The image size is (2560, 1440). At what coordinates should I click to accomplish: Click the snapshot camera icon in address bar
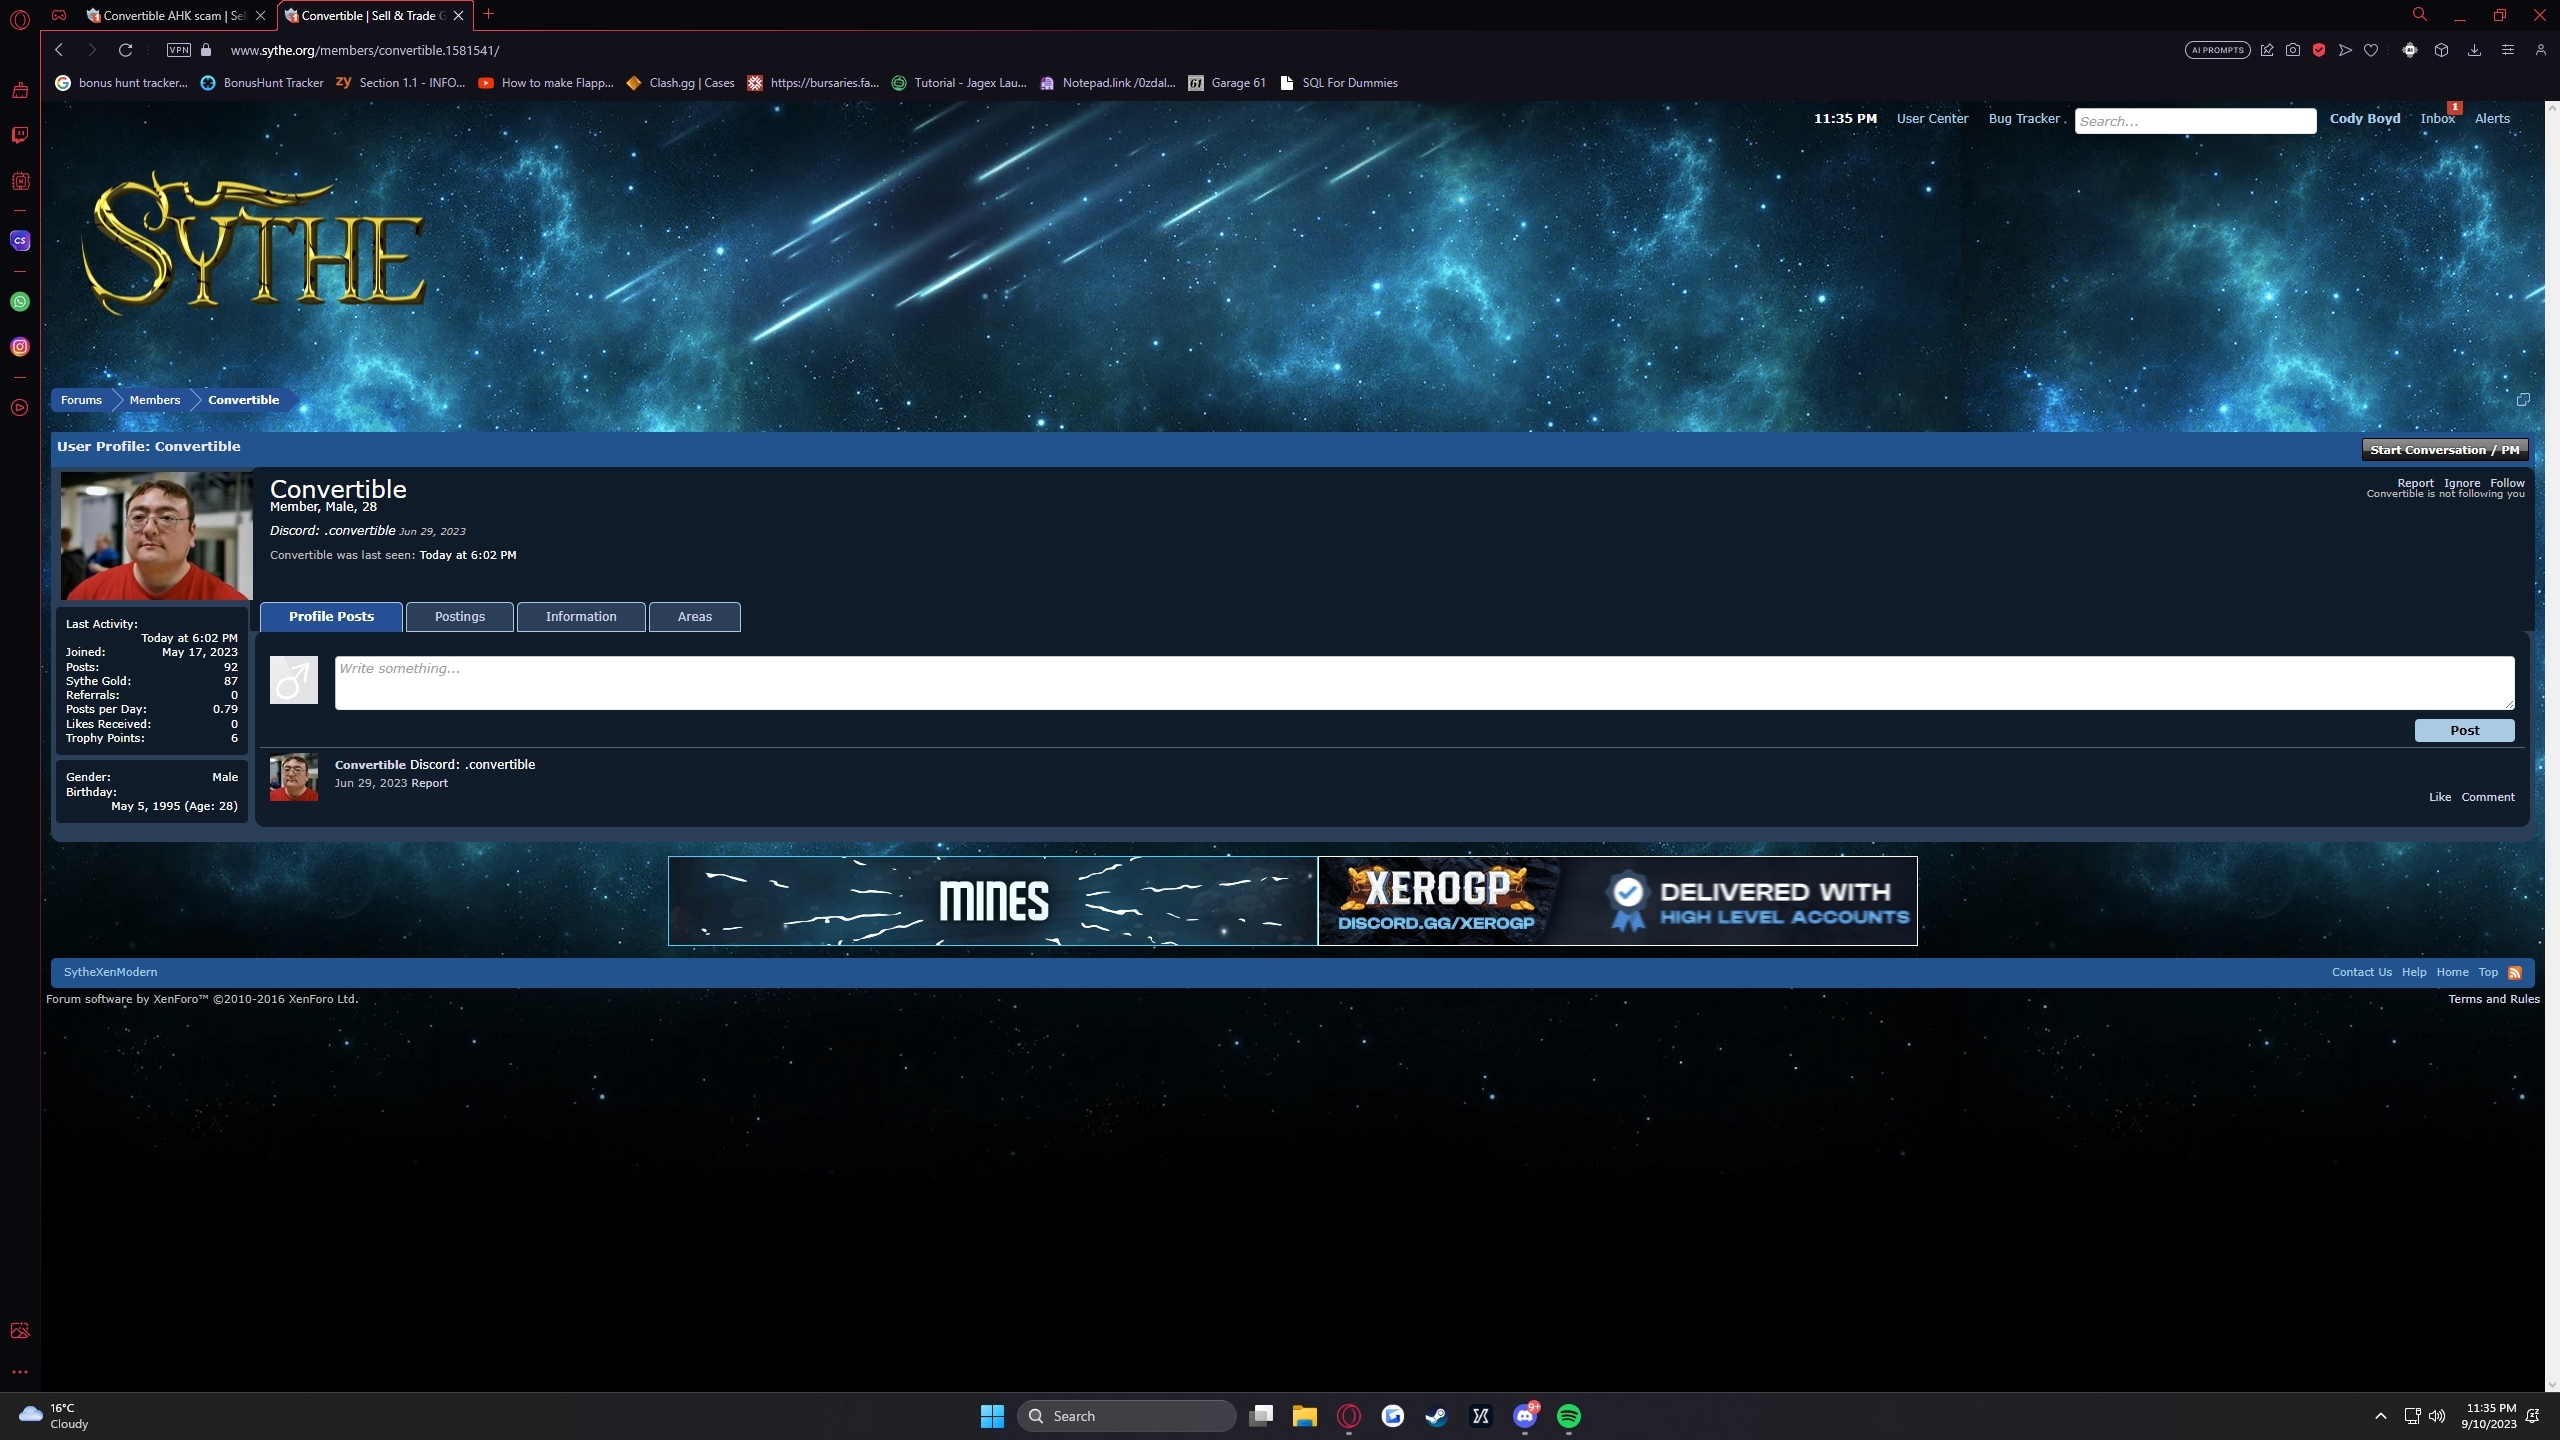click(x=2293, y=50)
